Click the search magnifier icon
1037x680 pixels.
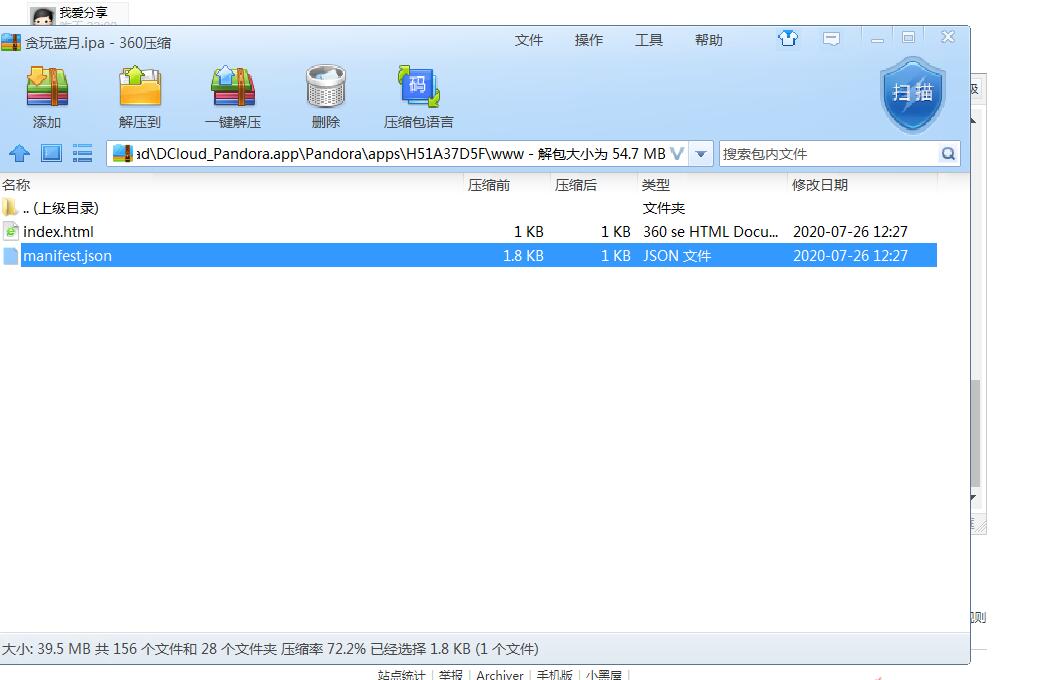(948, 154)
